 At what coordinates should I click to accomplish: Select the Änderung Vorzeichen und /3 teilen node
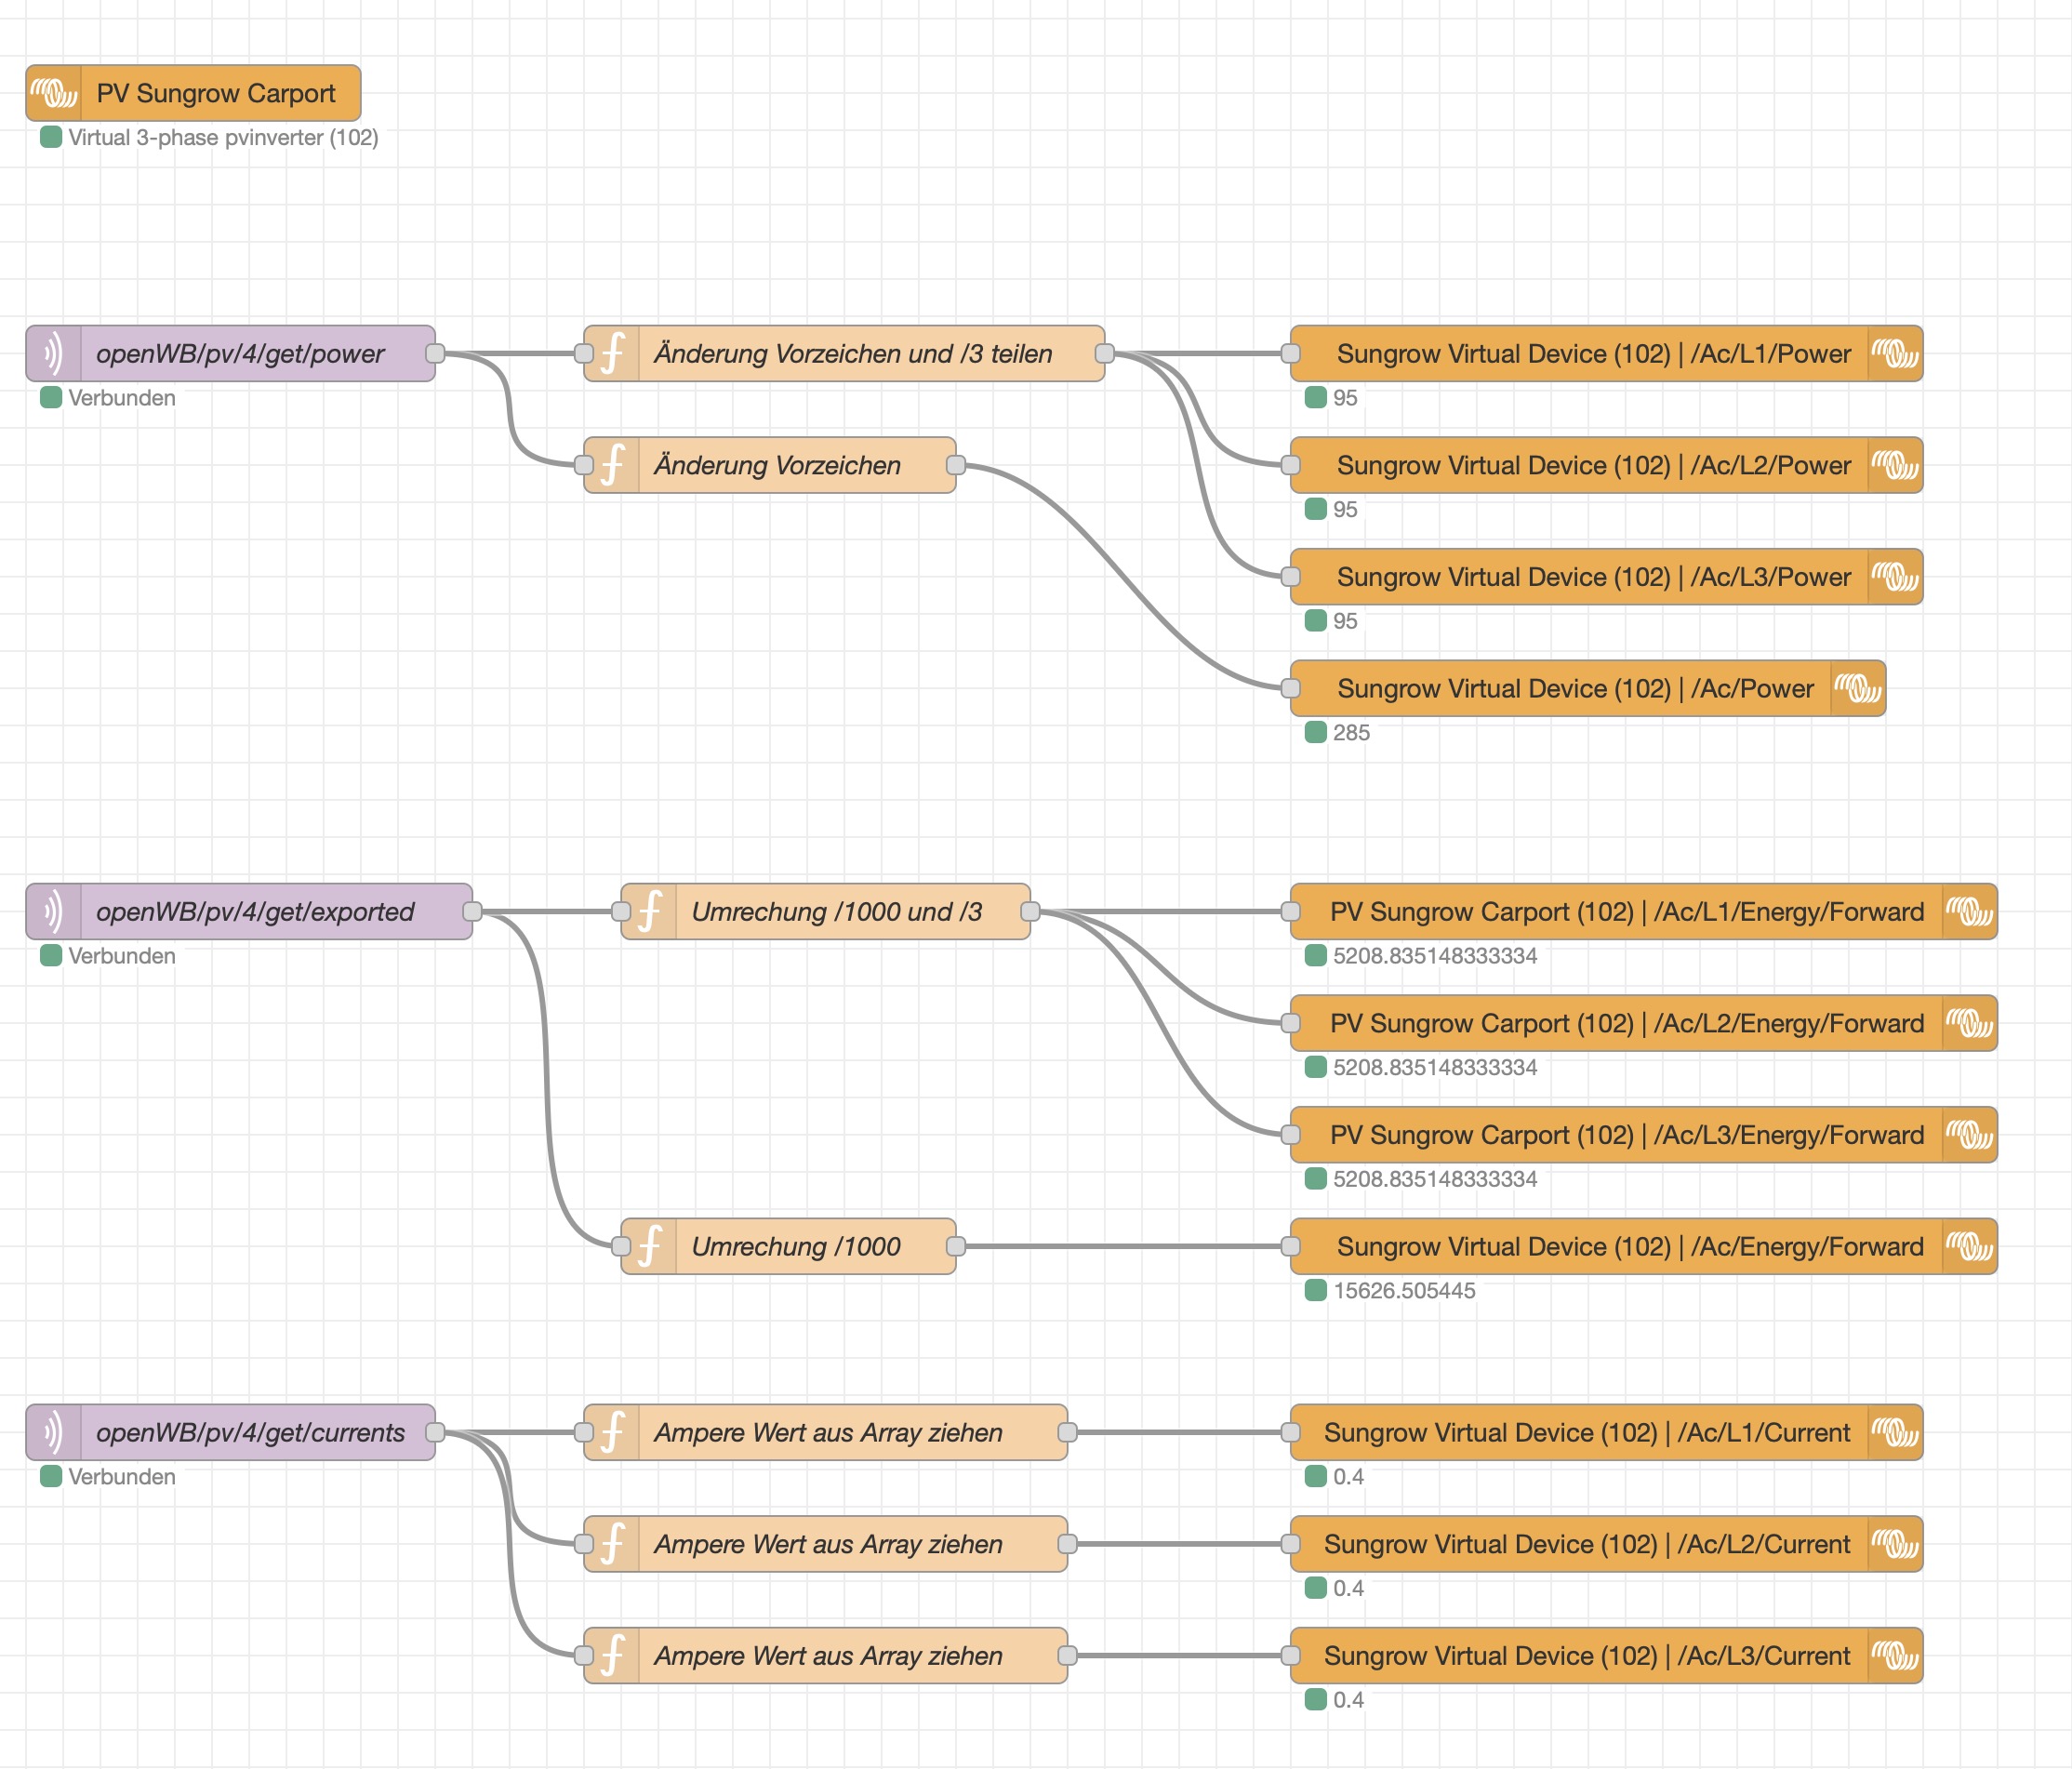[851, 353]
